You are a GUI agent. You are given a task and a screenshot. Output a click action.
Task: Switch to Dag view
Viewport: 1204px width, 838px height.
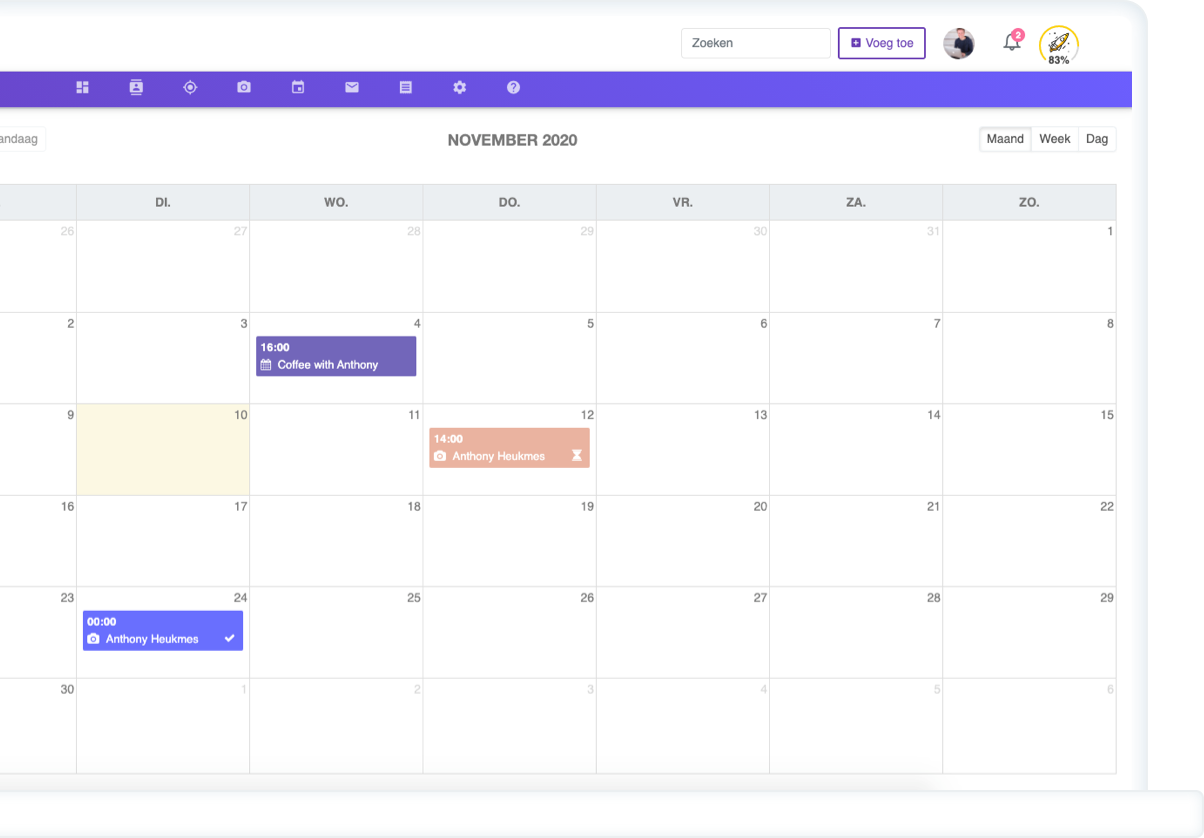pyautogui.click(x=1097, y=139)
